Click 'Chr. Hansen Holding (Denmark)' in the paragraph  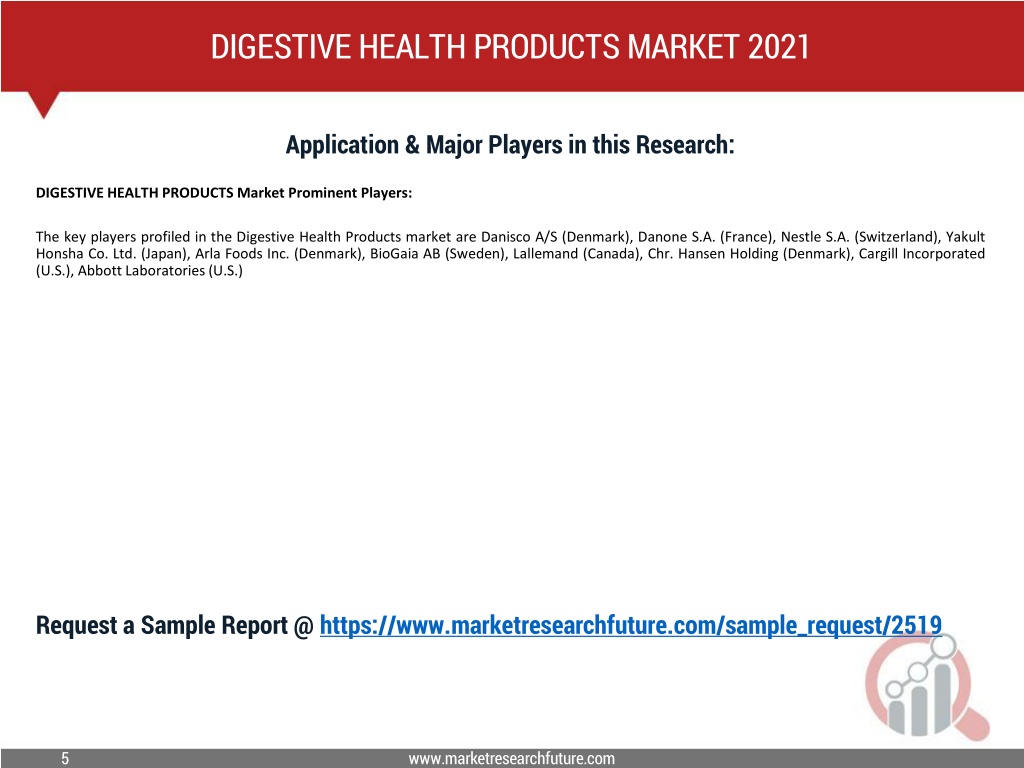click(749, 253)
